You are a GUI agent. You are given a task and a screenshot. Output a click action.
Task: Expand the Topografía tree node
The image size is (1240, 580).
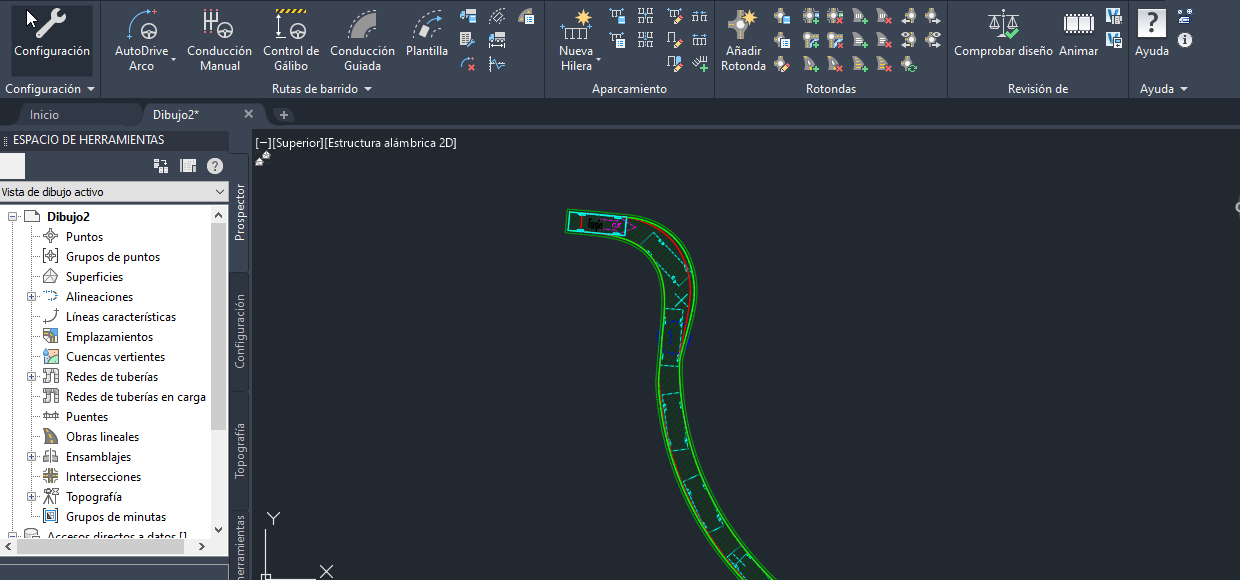[x=32, y=497]
